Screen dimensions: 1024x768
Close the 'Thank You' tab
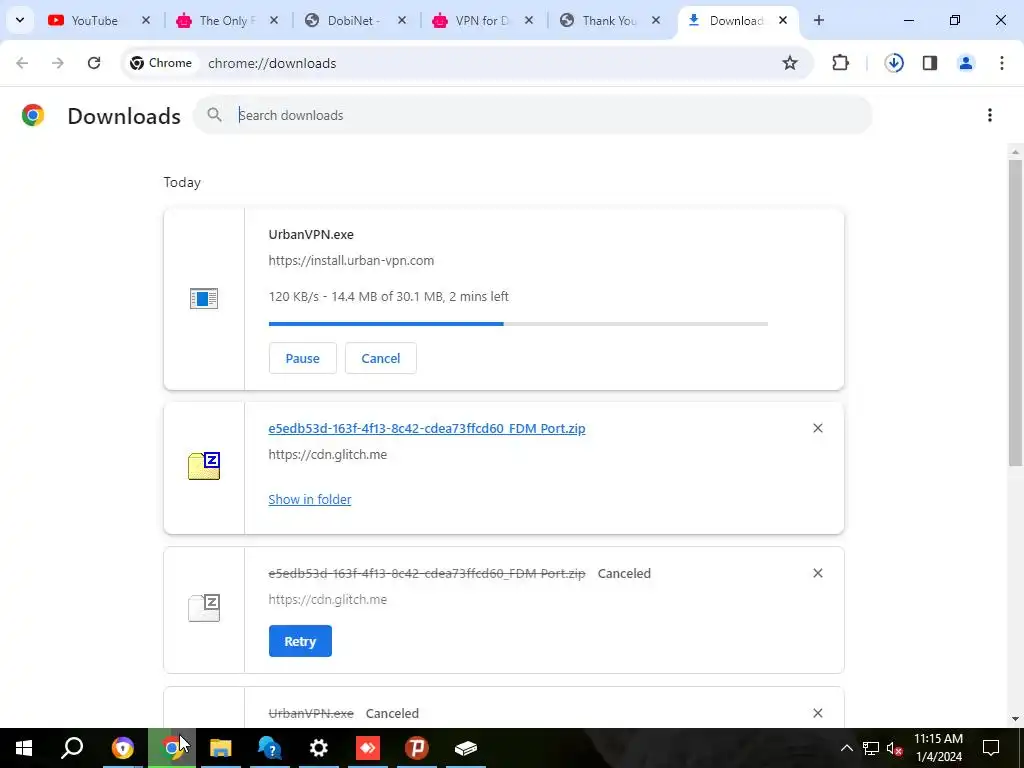coord(656,21)
